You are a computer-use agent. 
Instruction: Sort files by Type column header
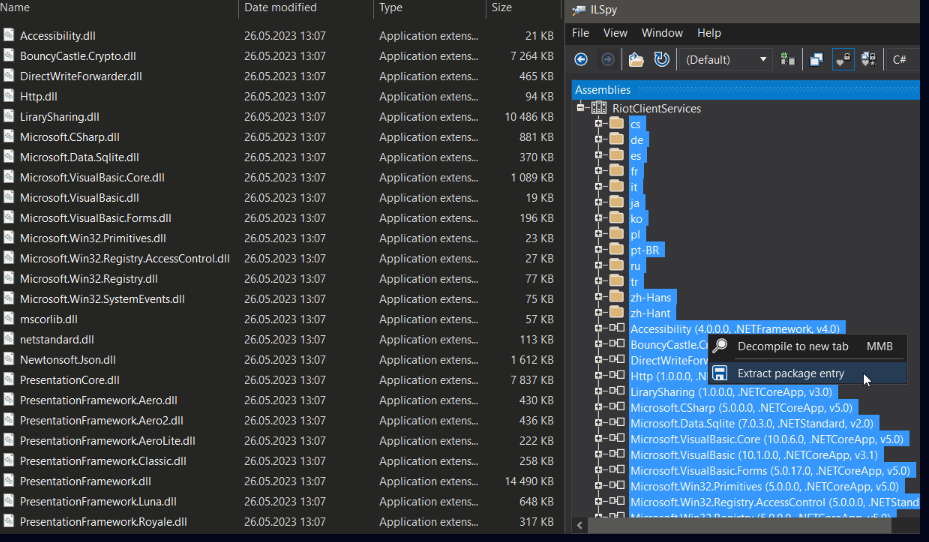point(430,8)
